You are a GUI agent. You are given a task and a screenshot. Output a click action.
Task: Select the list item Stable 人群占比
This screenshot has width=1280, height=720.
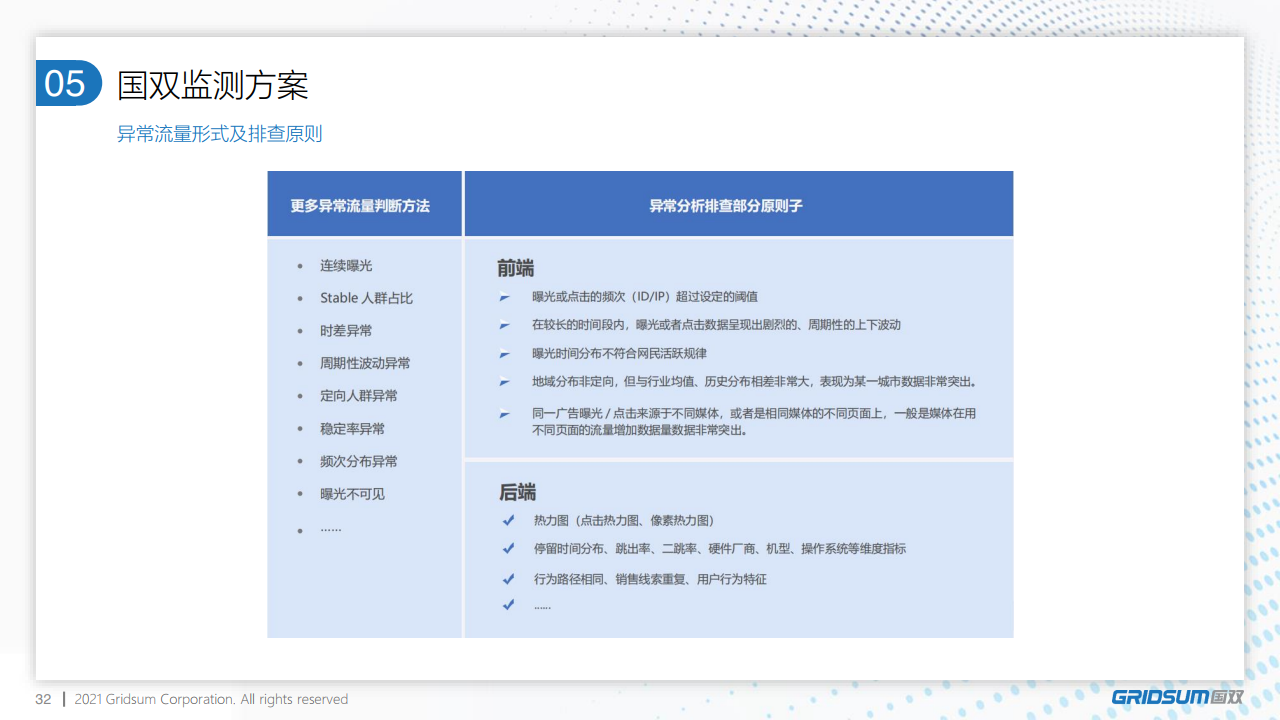pos(366,298)
